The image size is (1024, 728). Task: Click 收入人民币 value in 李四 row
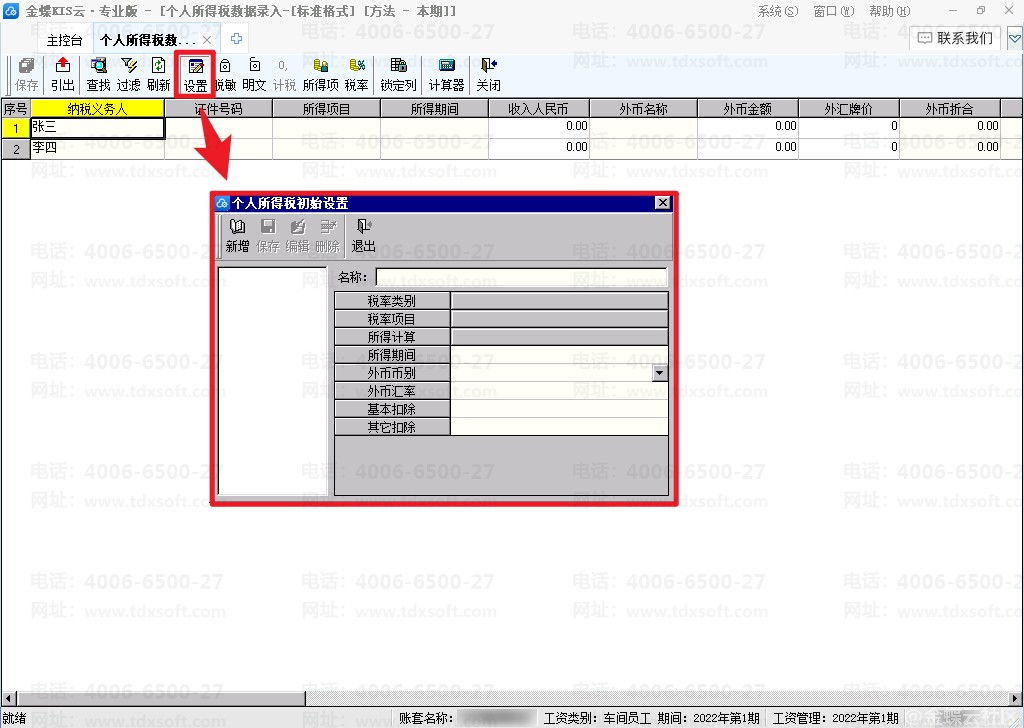click(x=539, y=148)
